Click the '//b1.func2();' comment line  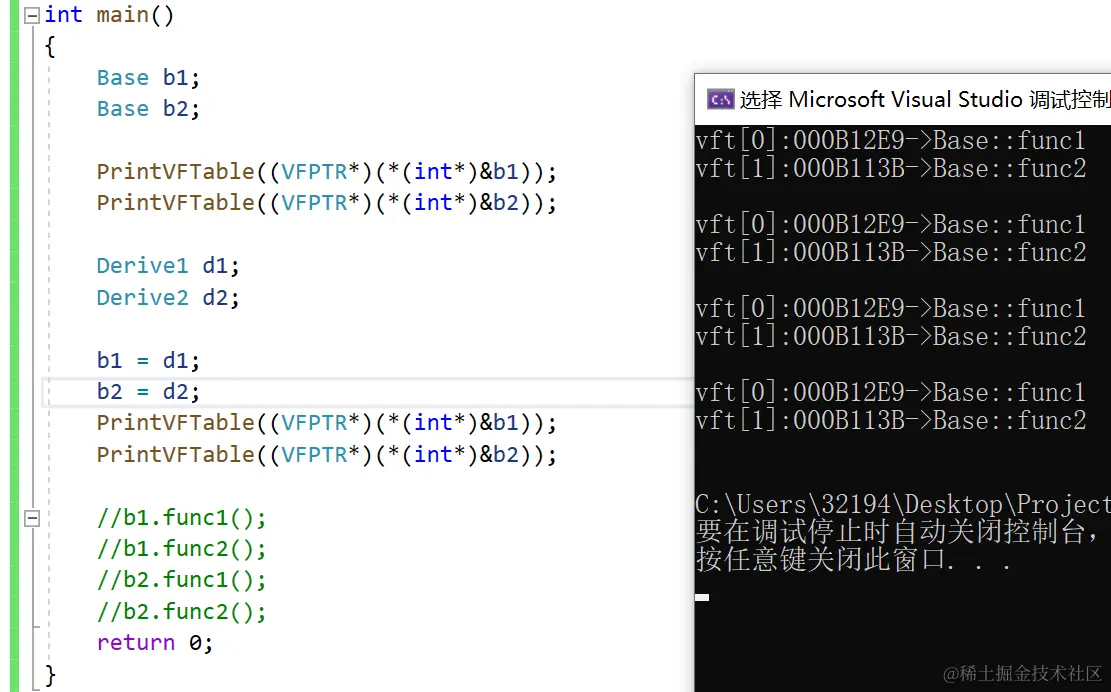tap(181, 549)
